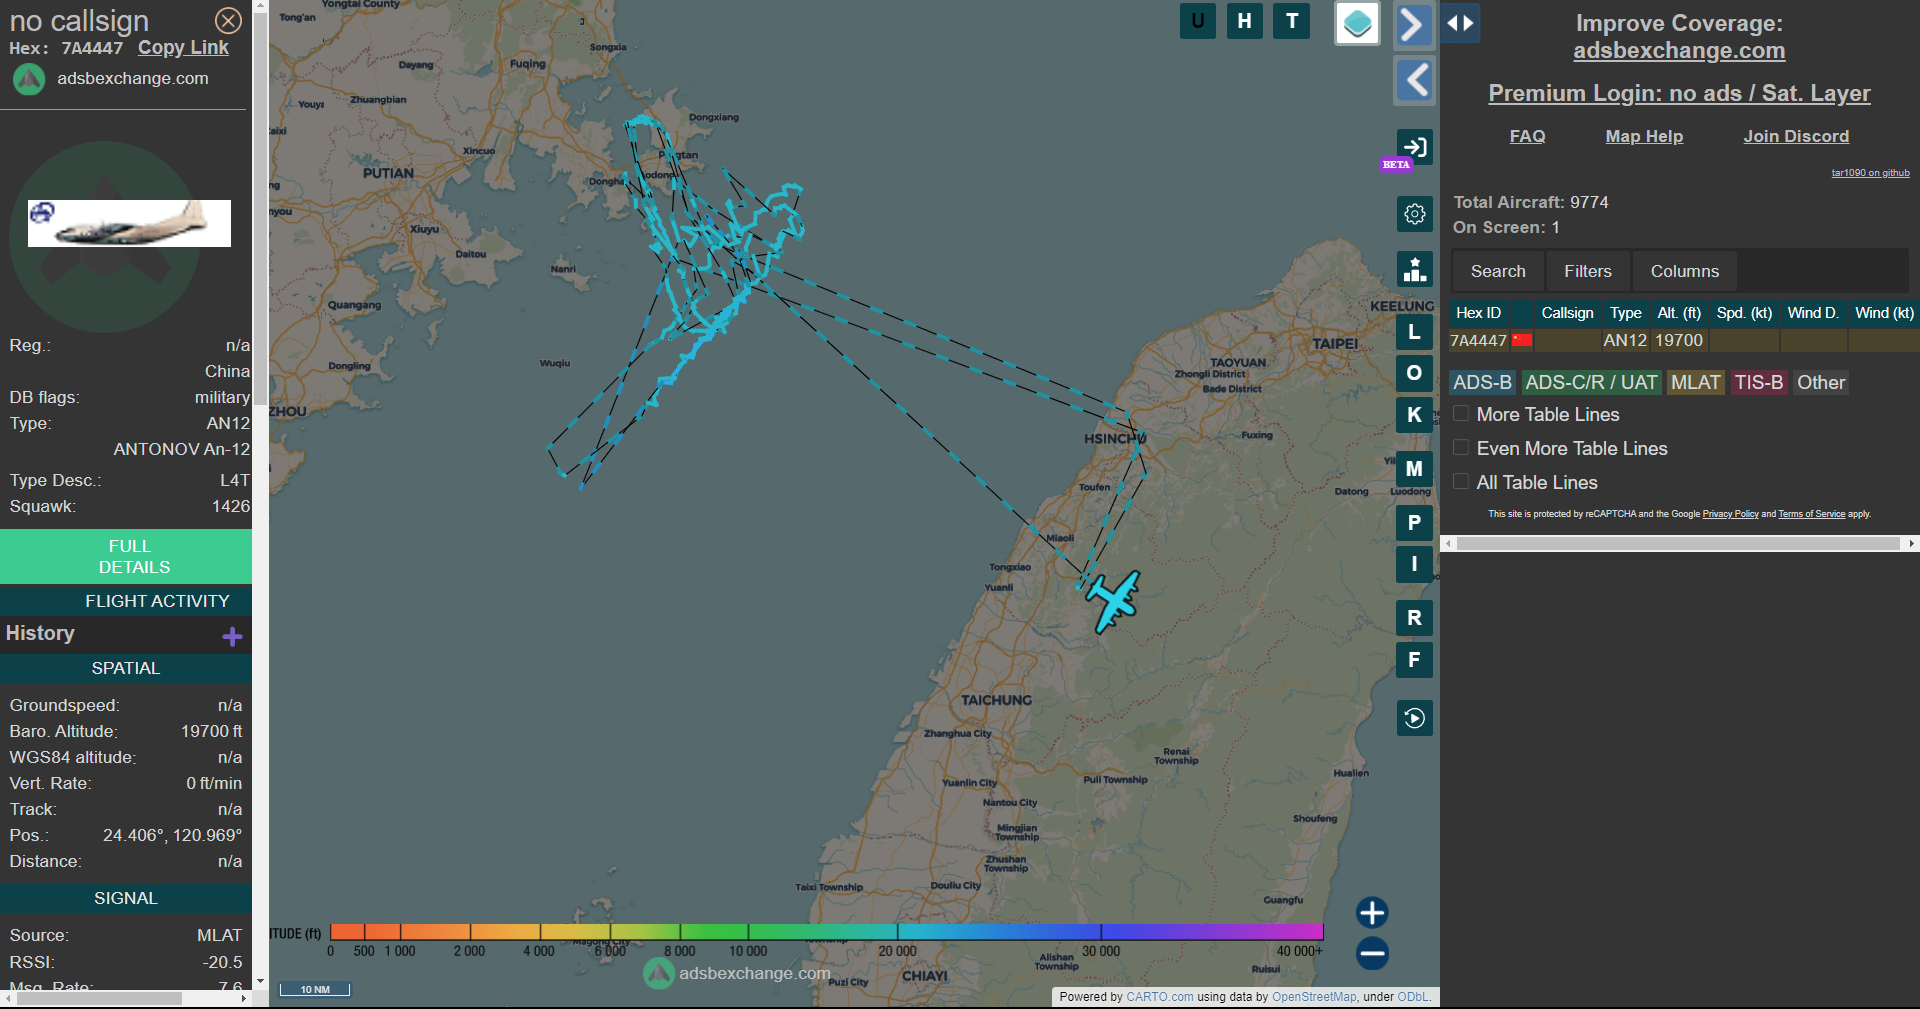Select the Filters tab

1588,271
